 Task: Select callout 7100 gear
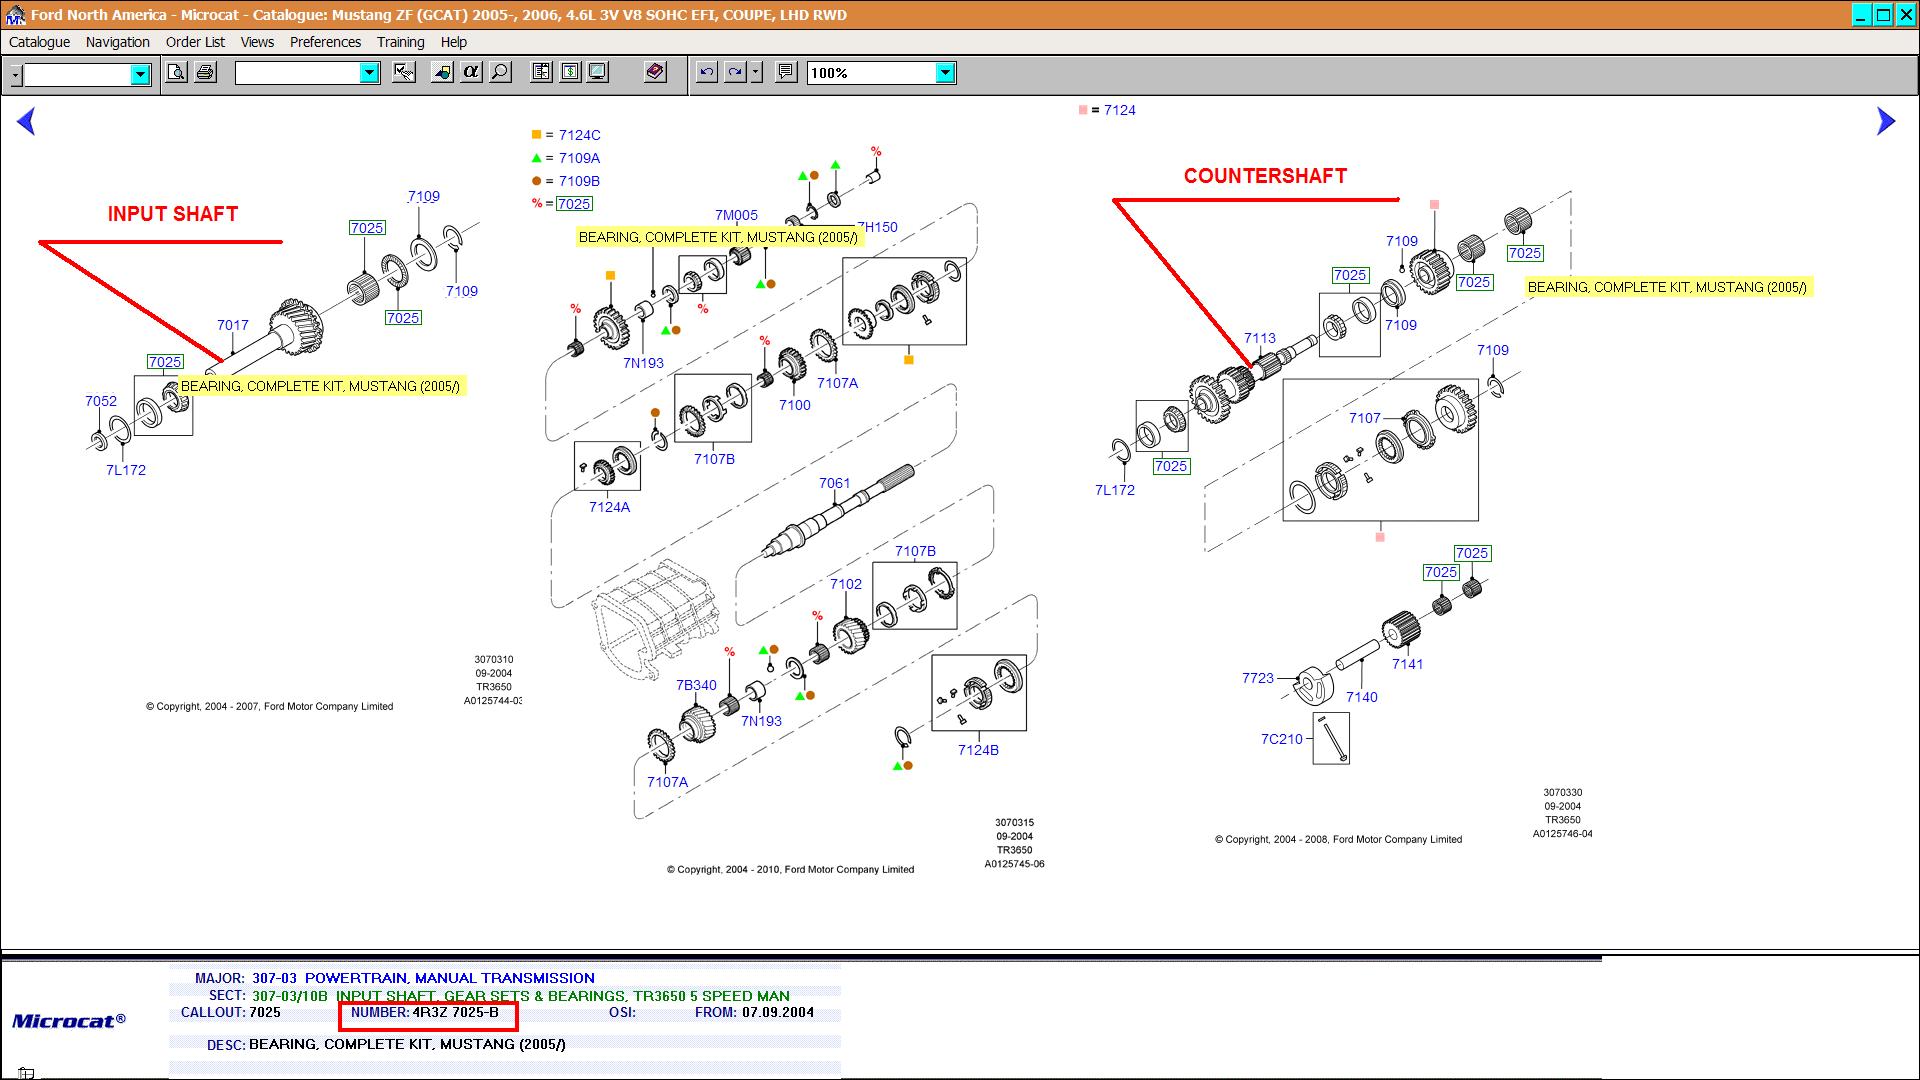click(x=795, y=405)
